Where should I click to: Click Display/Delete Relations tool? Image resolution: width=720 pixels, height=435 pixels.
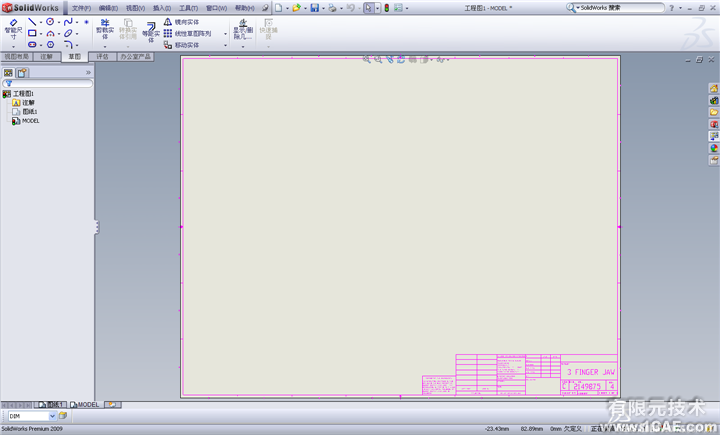(x=243, y=29)
